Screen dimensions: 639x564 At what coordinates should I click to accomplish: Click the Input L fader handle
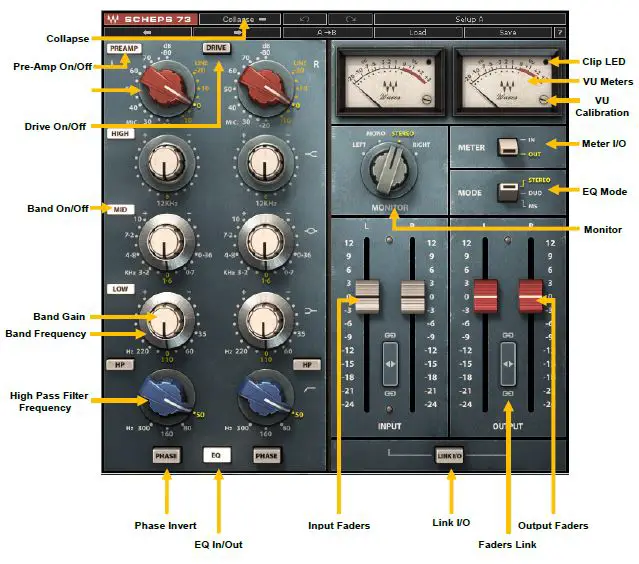click(x=367, y=297)
